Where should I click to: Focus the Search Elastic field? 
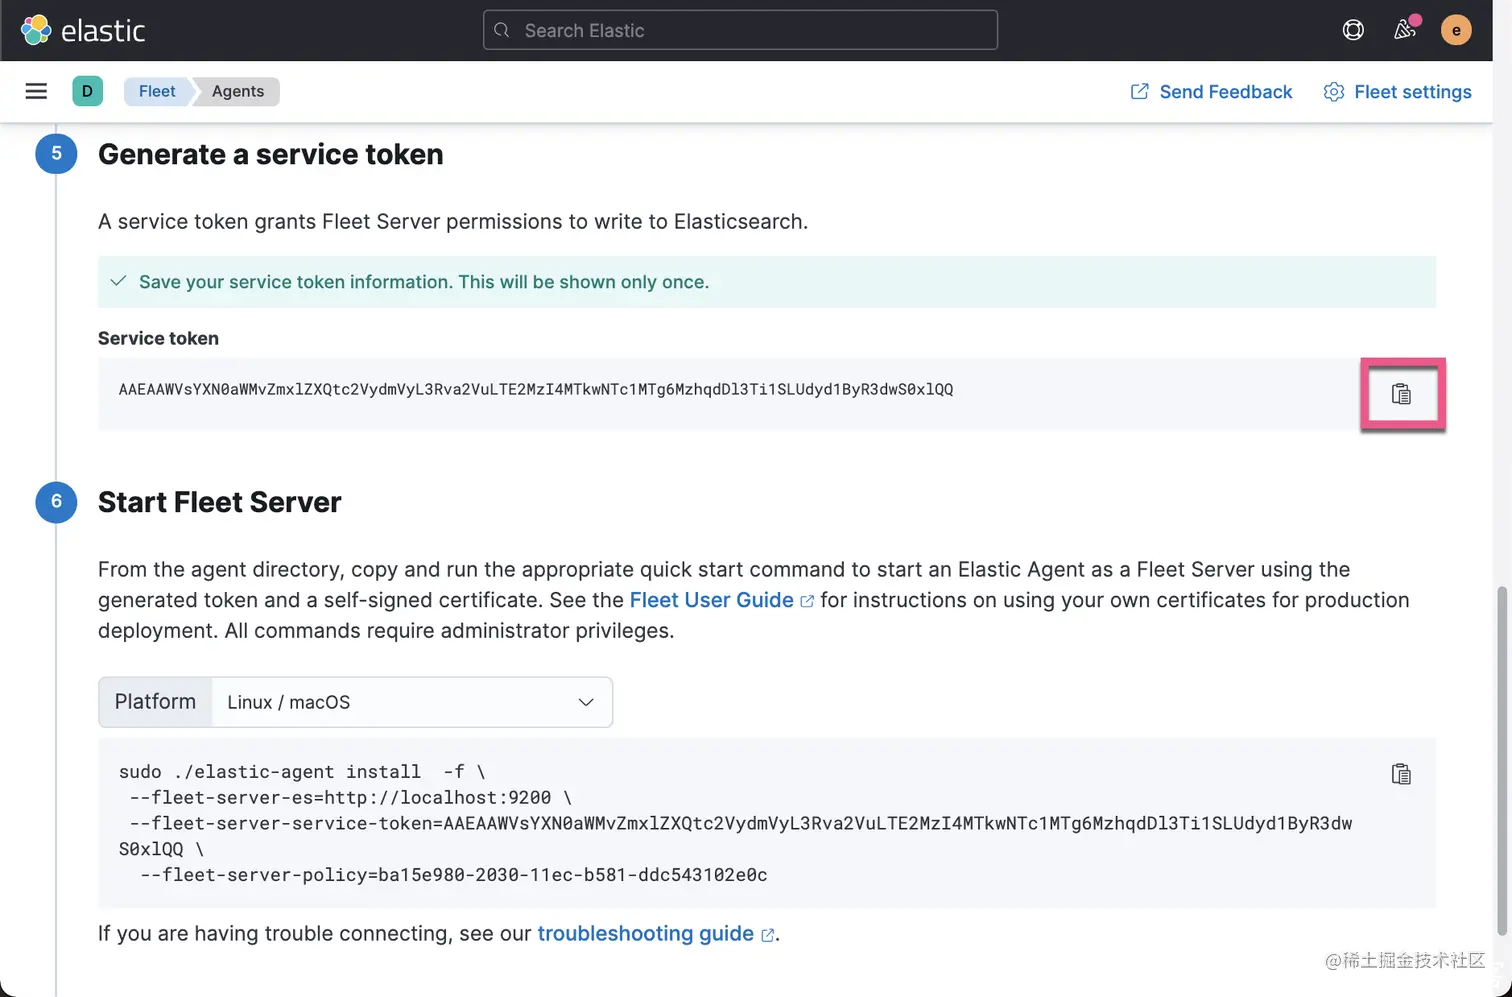click(740, 30)
